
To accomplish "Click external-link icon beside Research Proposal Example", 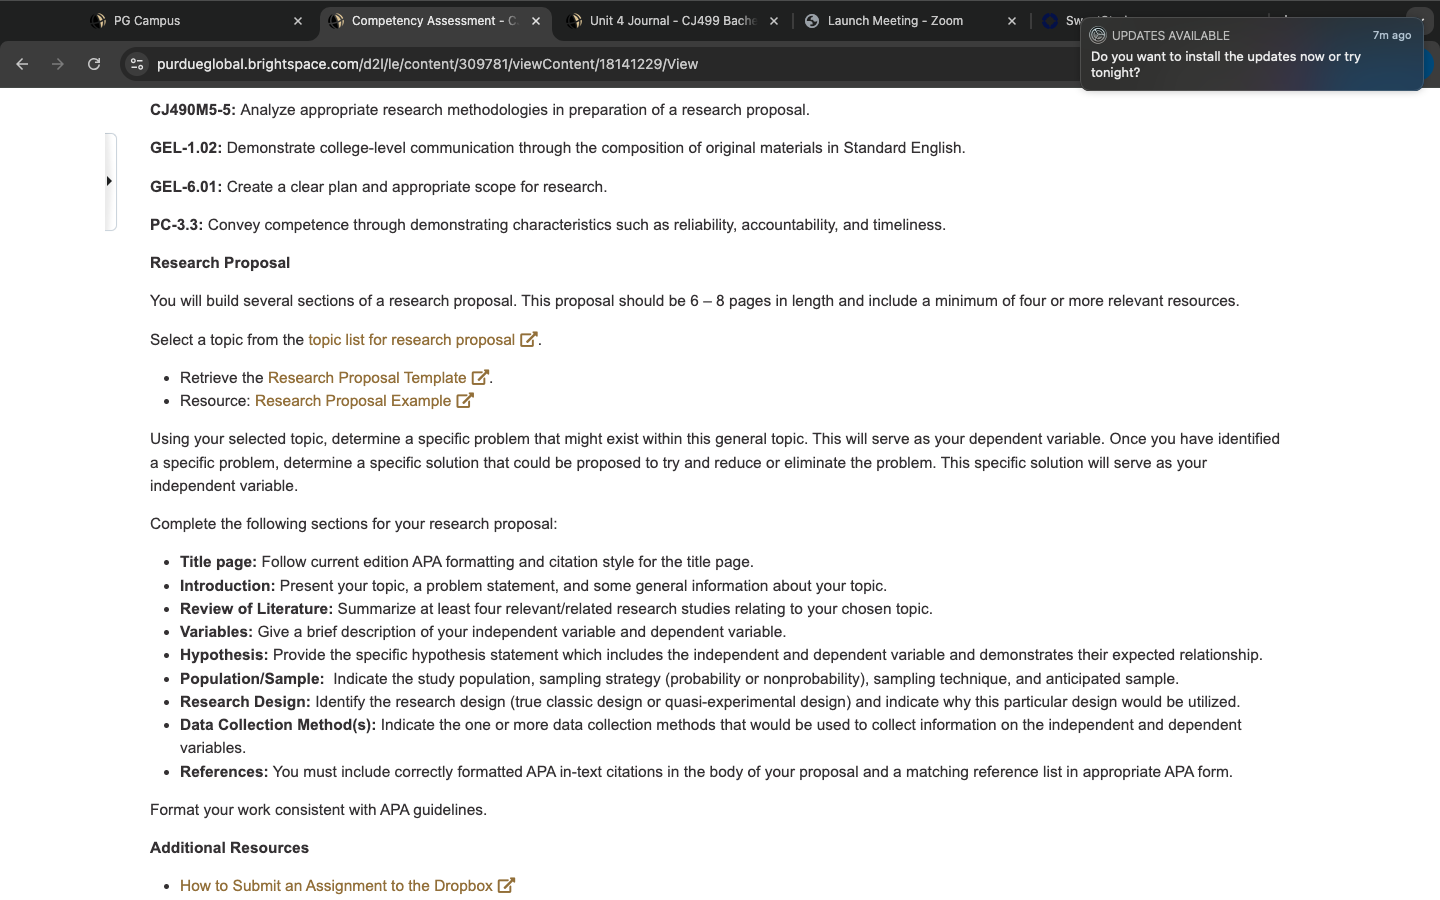I will point(465,401).
